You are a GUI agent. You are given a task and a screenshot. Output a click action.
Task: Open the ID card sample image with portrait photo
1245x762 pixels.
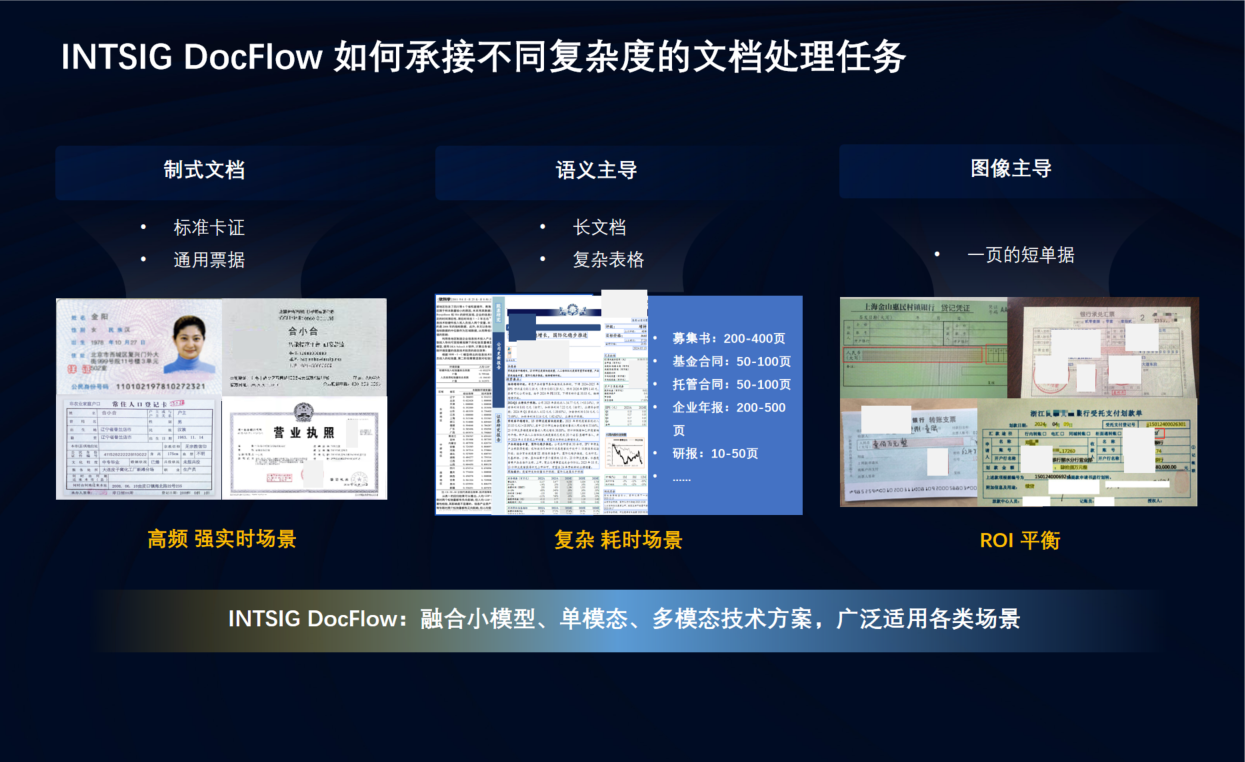(139, 346)
